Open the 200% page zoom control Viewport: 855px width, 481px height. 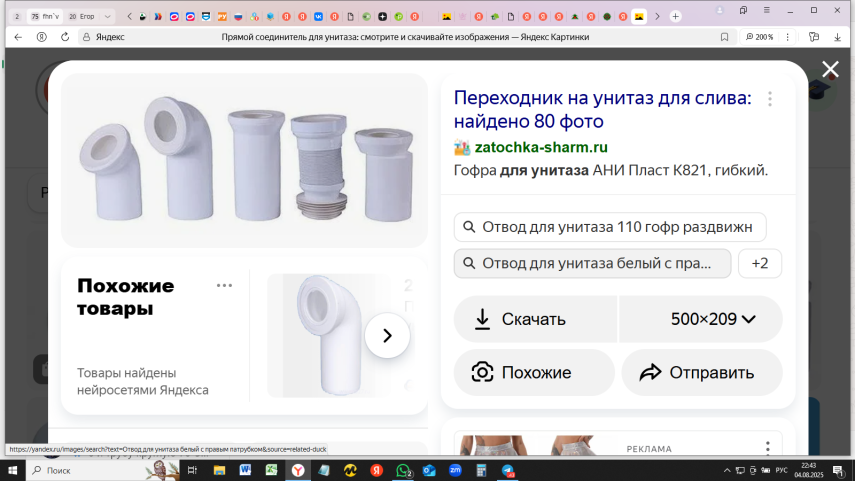(760, 37)
